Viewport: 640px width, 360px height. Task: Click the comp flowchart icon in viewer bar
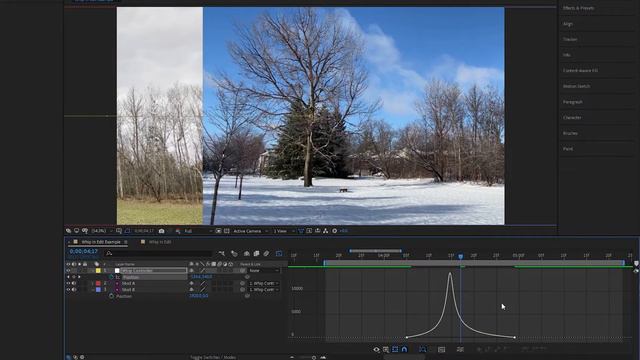325,231
